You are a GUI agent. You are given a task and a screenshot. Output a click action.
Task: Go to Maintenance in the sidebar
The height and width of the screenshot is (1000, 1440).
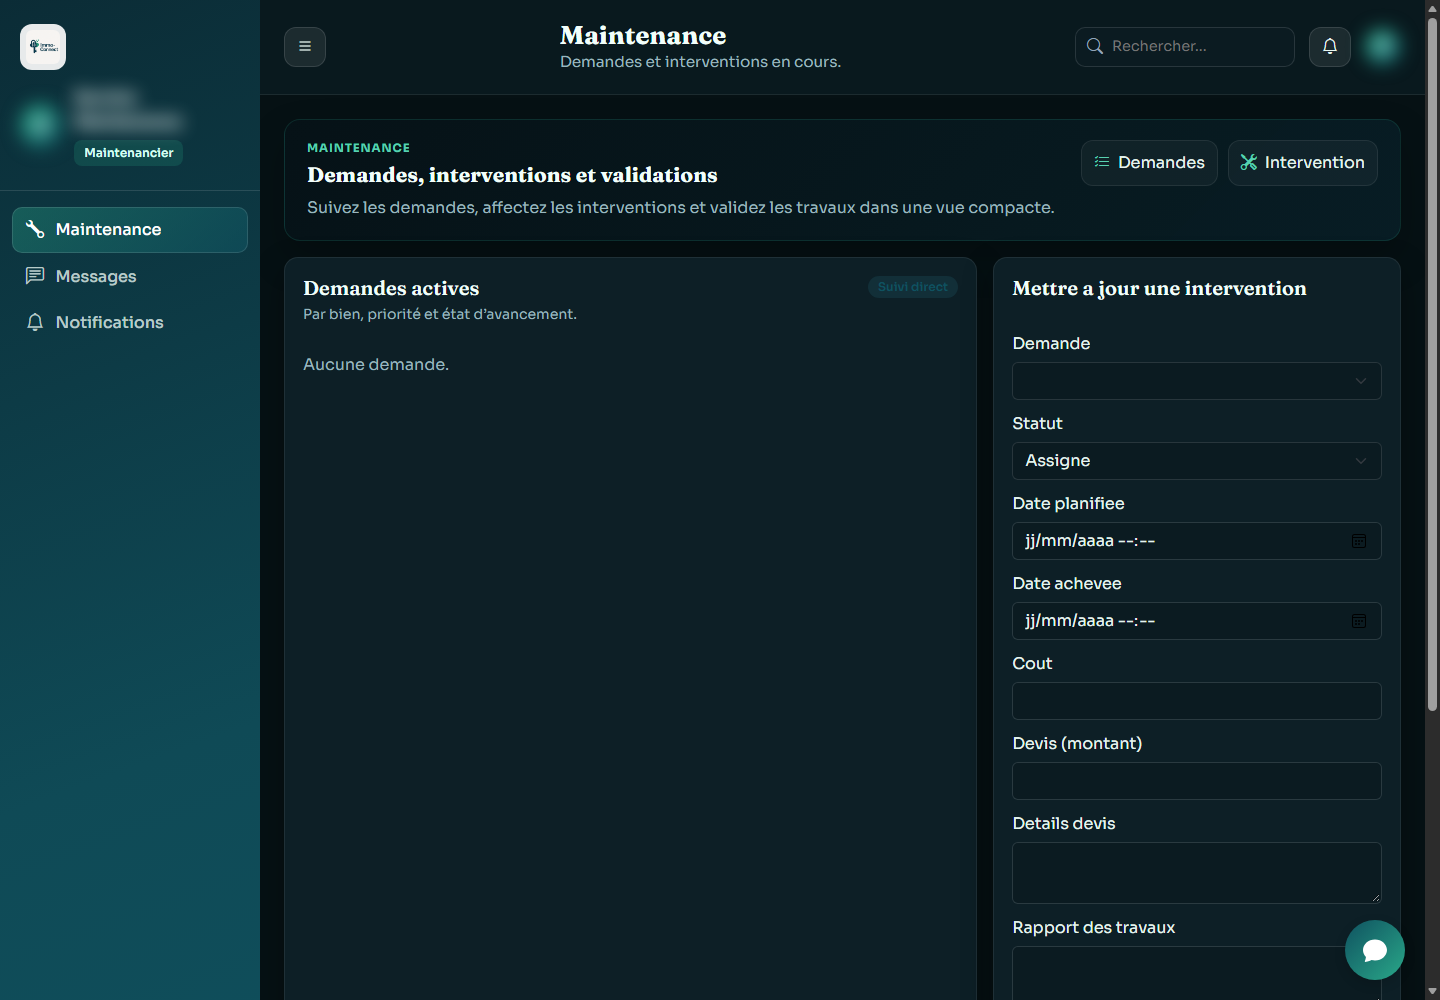130,230
